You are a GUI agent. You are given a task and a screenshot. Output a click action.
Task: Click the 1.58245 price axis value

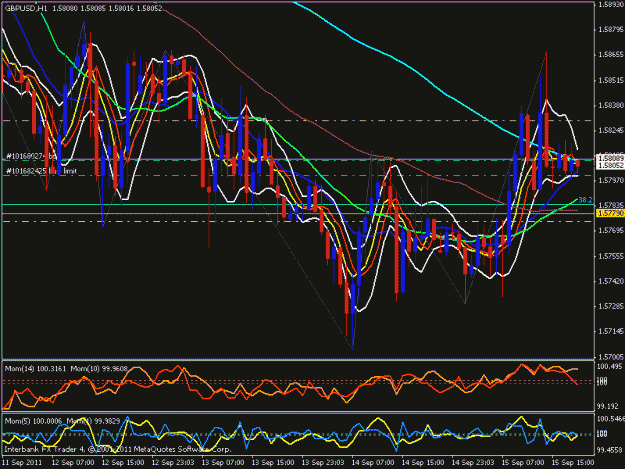(611, 130)
